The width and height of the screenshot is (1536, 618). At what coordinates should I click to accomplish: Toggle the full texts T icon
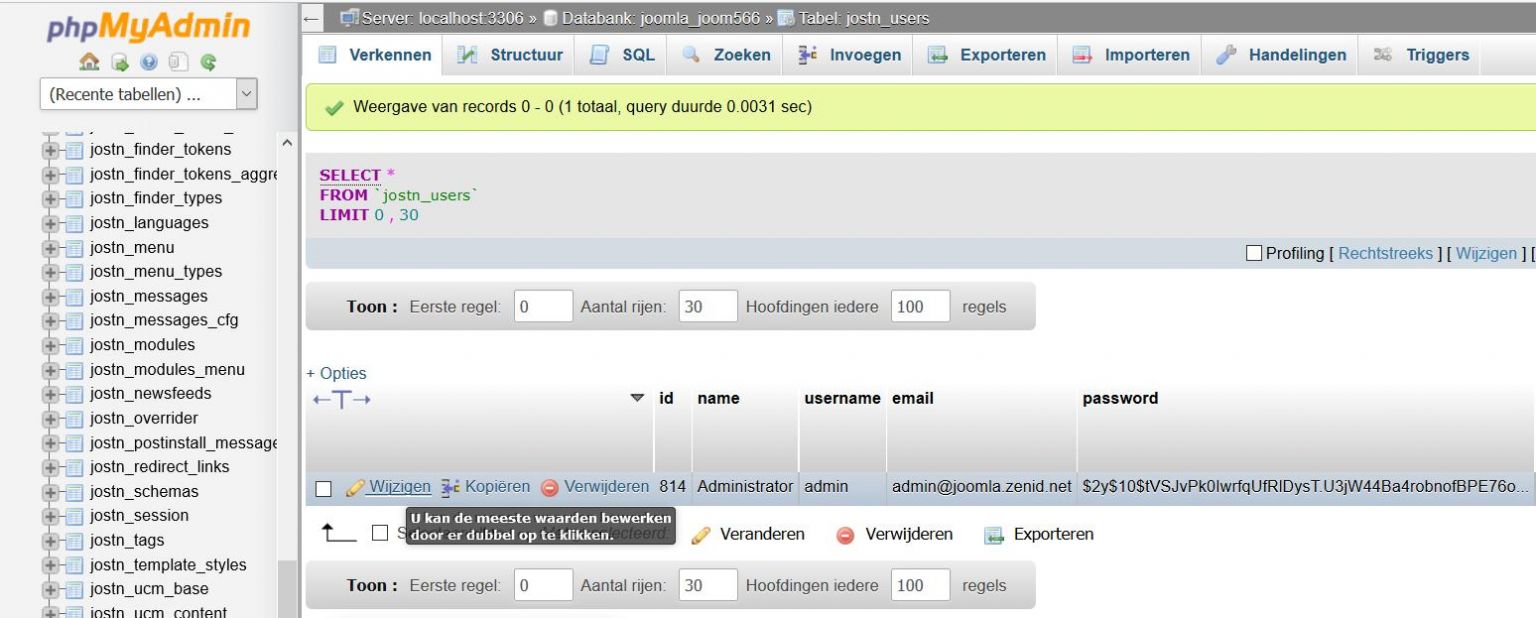click(342, 400)
